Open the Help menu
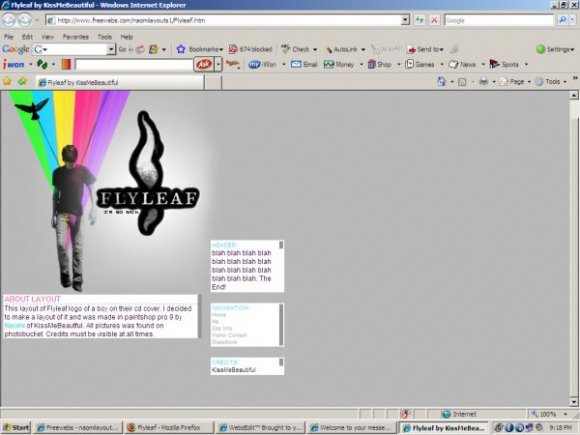 [x=127, y=37]
